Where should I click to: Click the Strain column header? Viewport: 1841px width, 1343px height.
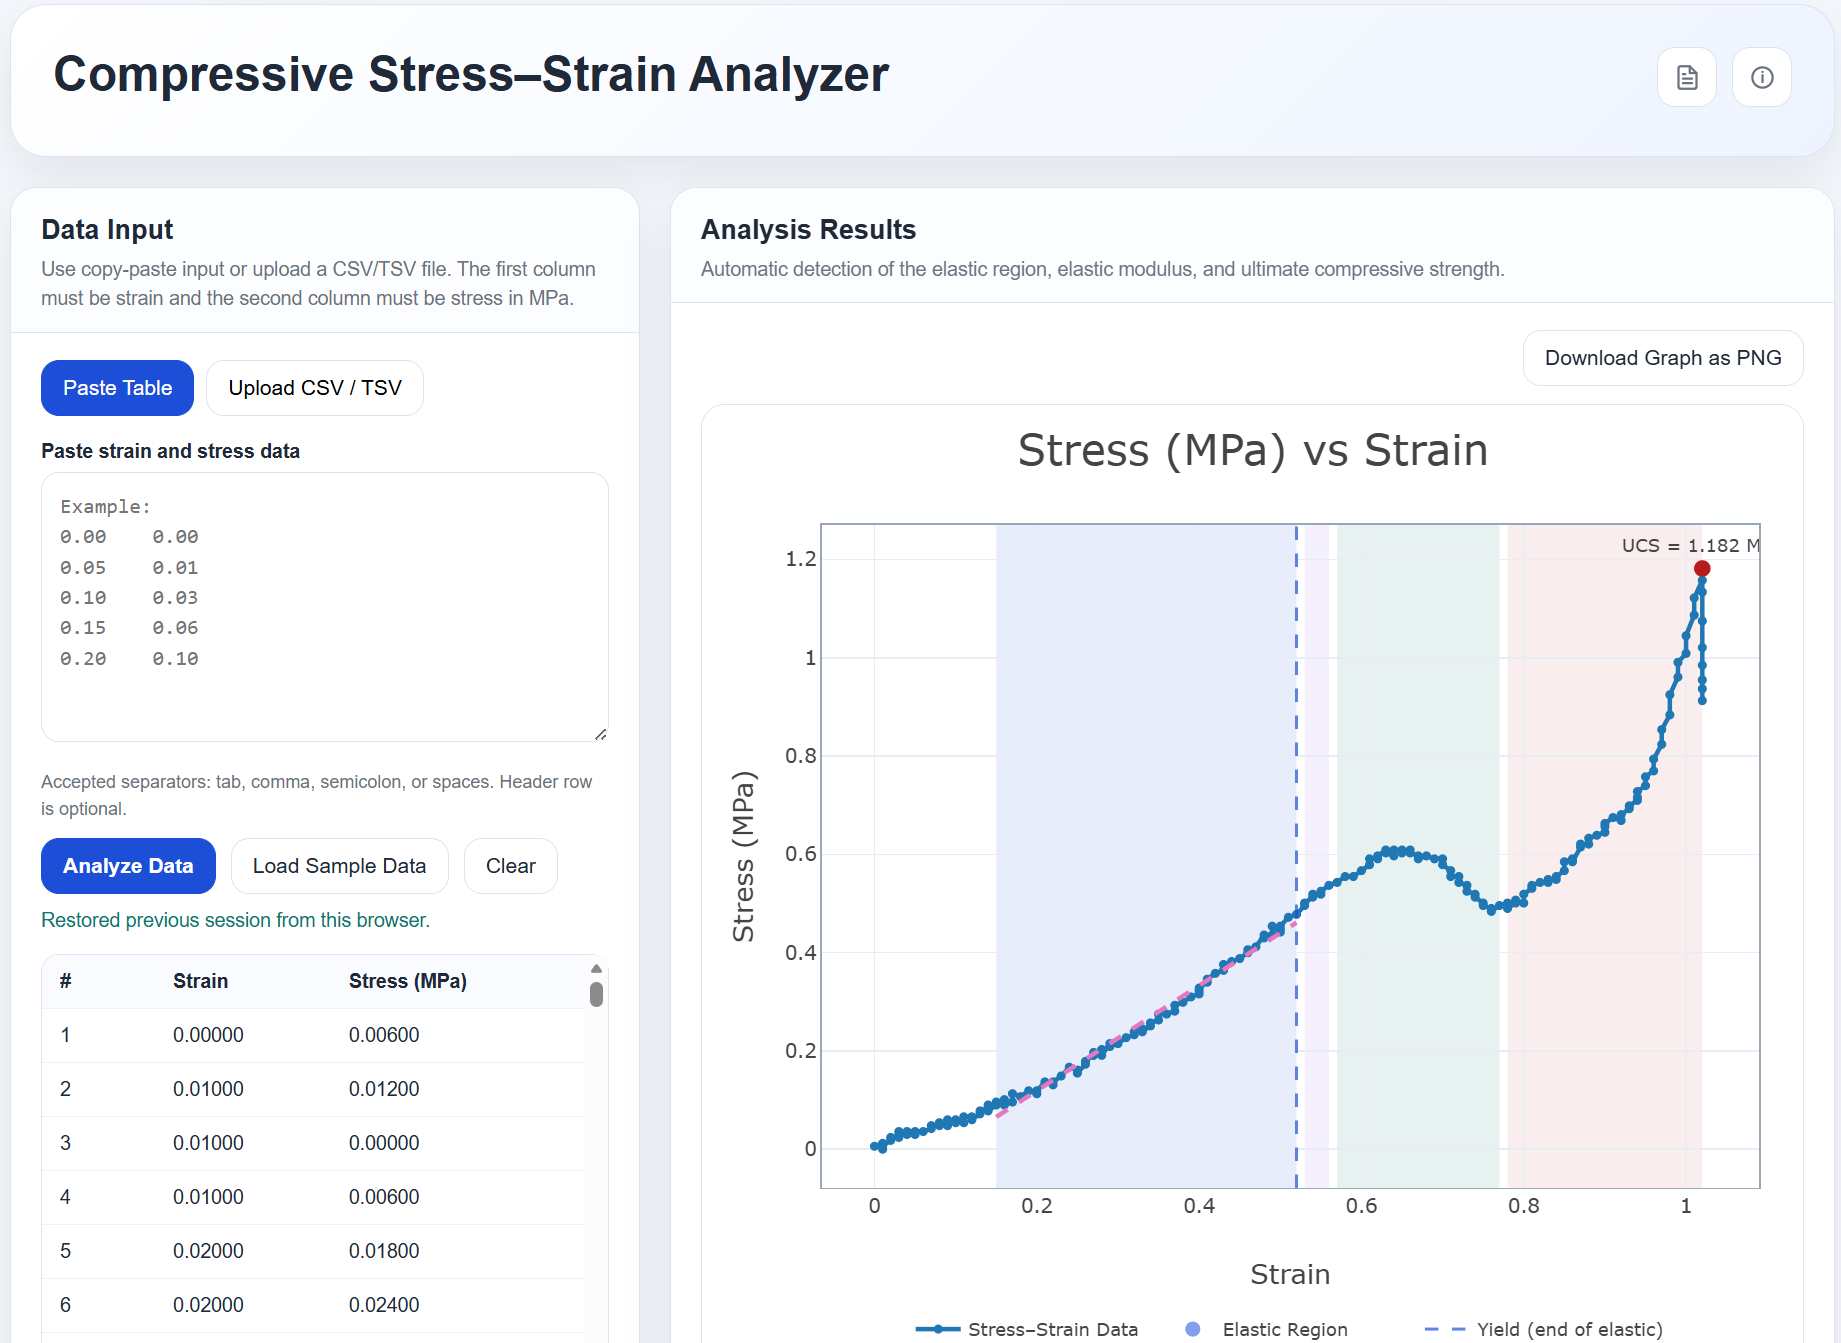click(200, 981)
